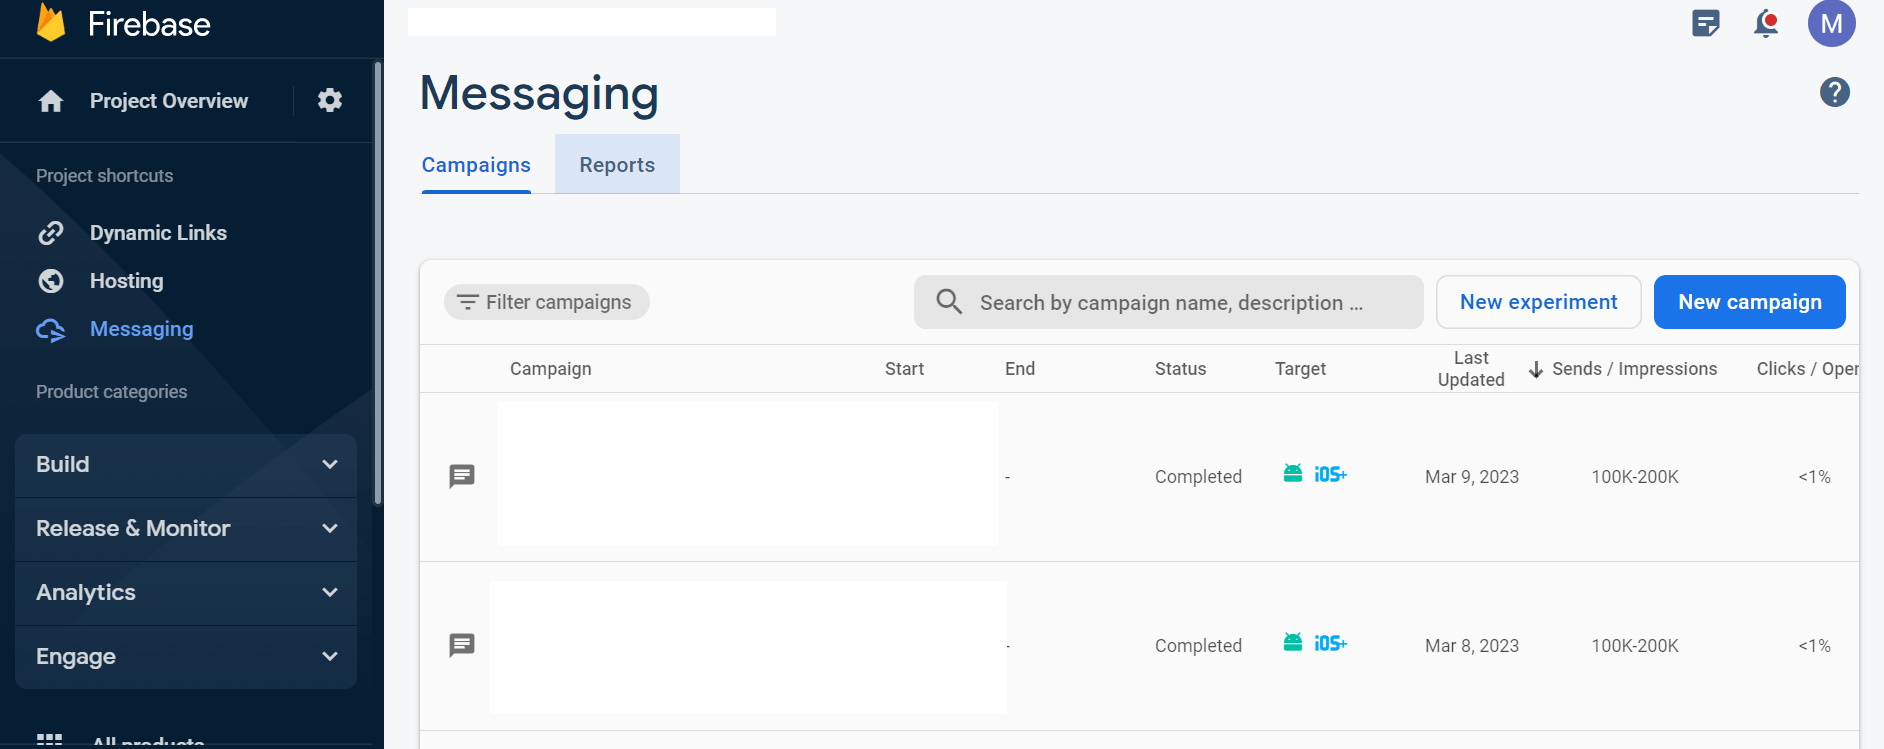
Task: Open the account avatar M
Action: (1832, 23)
